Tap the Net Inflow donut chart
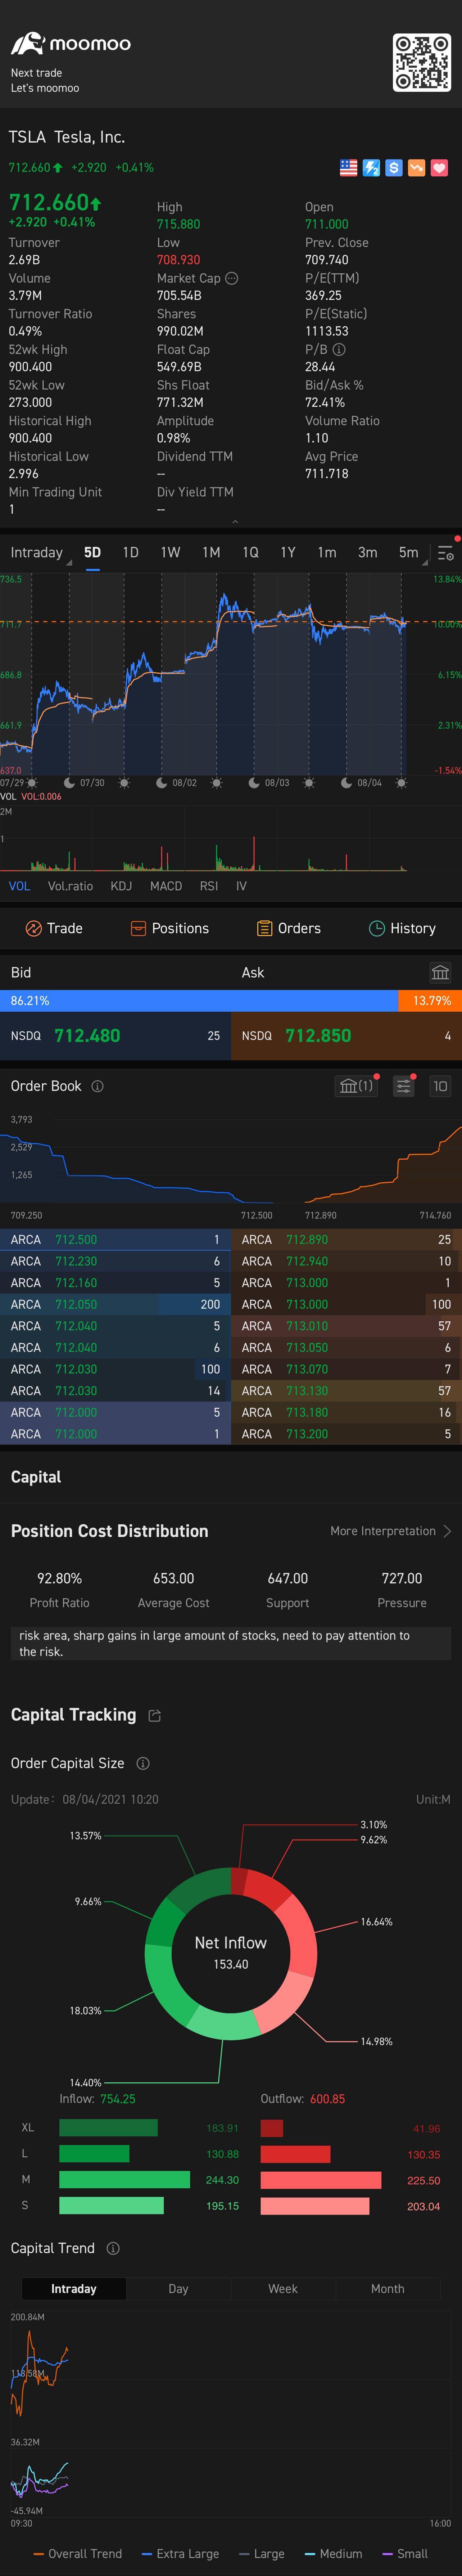This screenshot has width=462, height=2576. (x=231, y=1953)
